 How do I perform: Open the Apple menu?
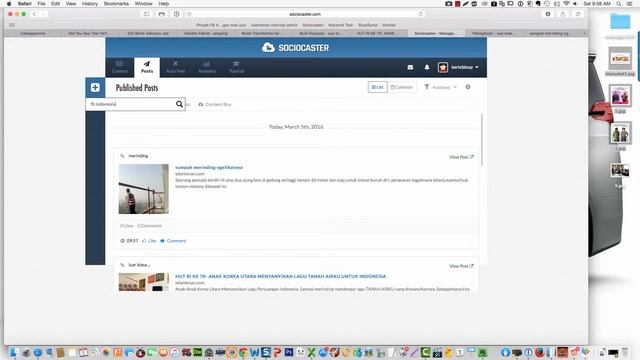pos(9,4)
